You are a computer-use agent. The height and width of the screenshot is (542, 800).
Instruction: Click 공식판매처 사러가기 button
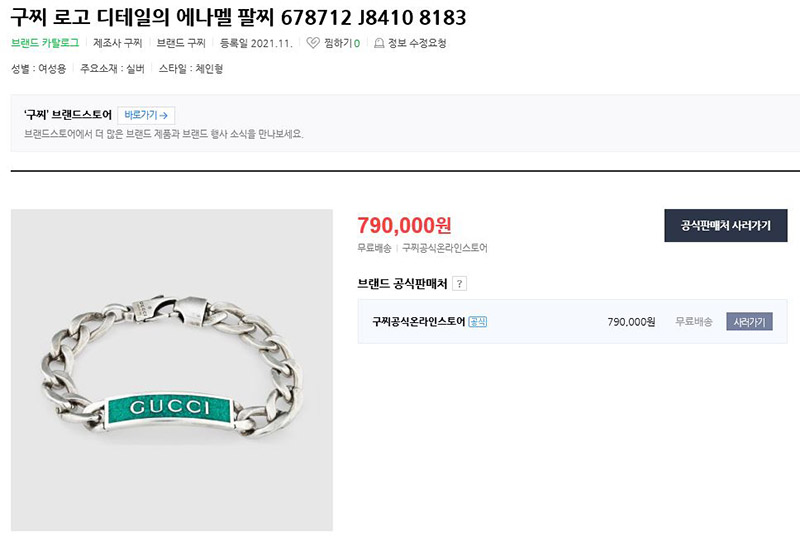click(726, 225)
